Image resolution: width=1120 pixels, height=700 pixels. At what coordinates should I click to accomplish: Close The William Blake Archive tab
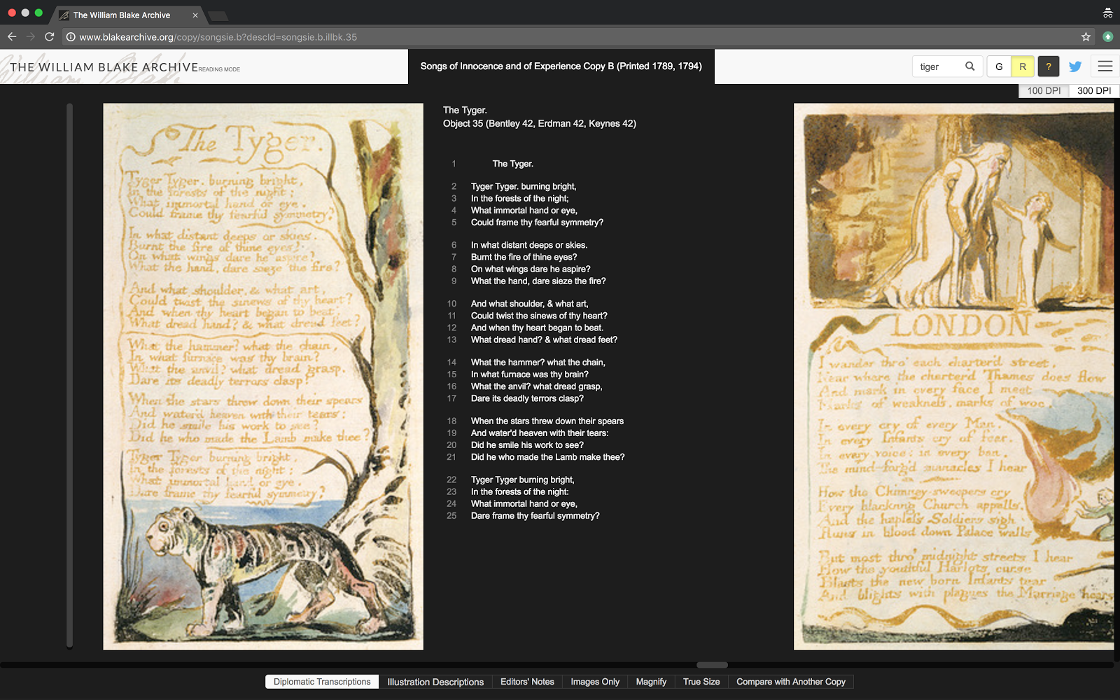point(195,15)
